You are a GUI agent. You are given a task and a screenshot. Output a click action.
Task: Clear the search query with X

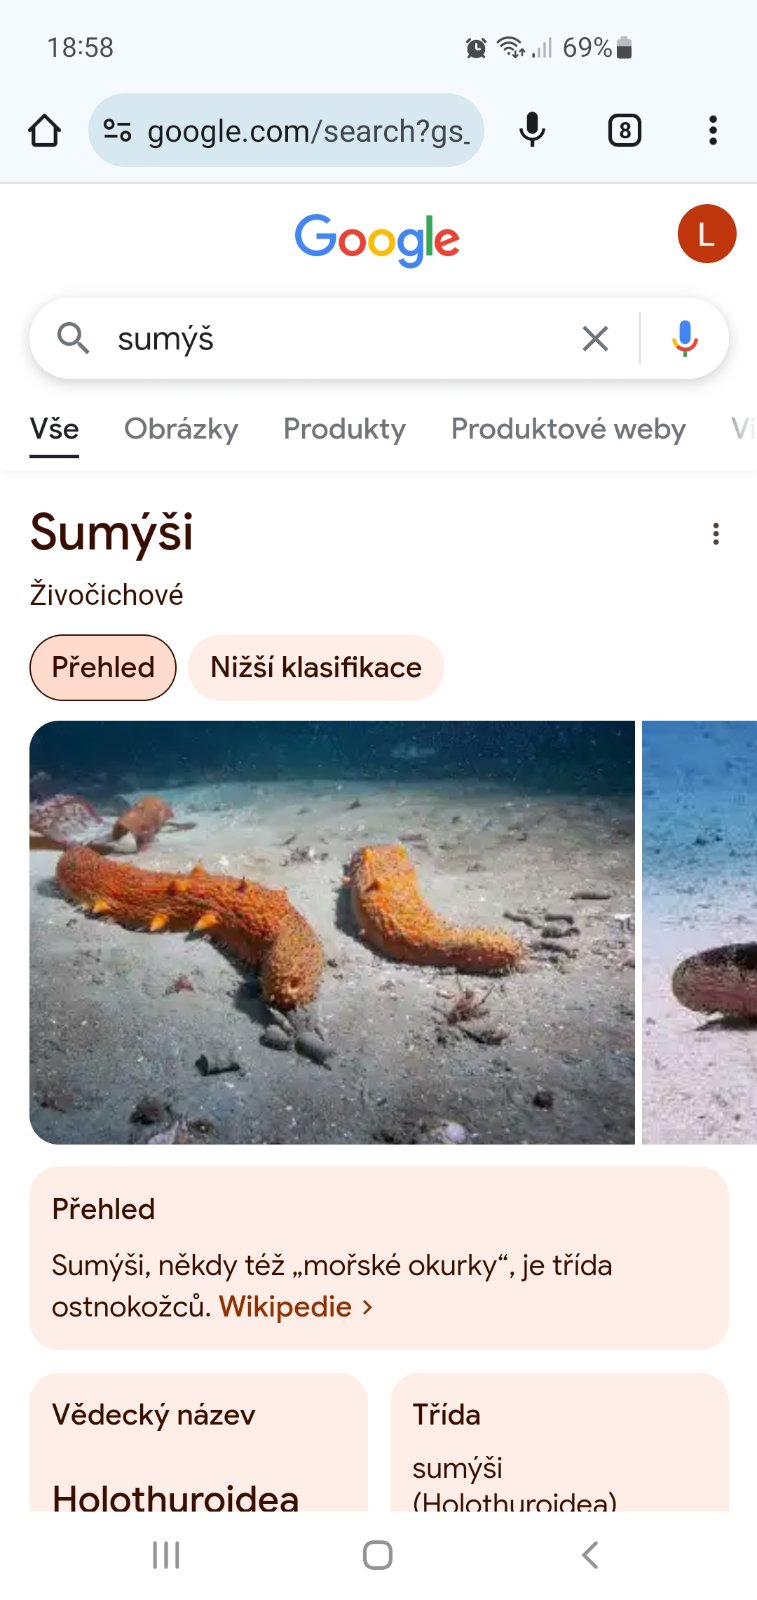[595, 339]
